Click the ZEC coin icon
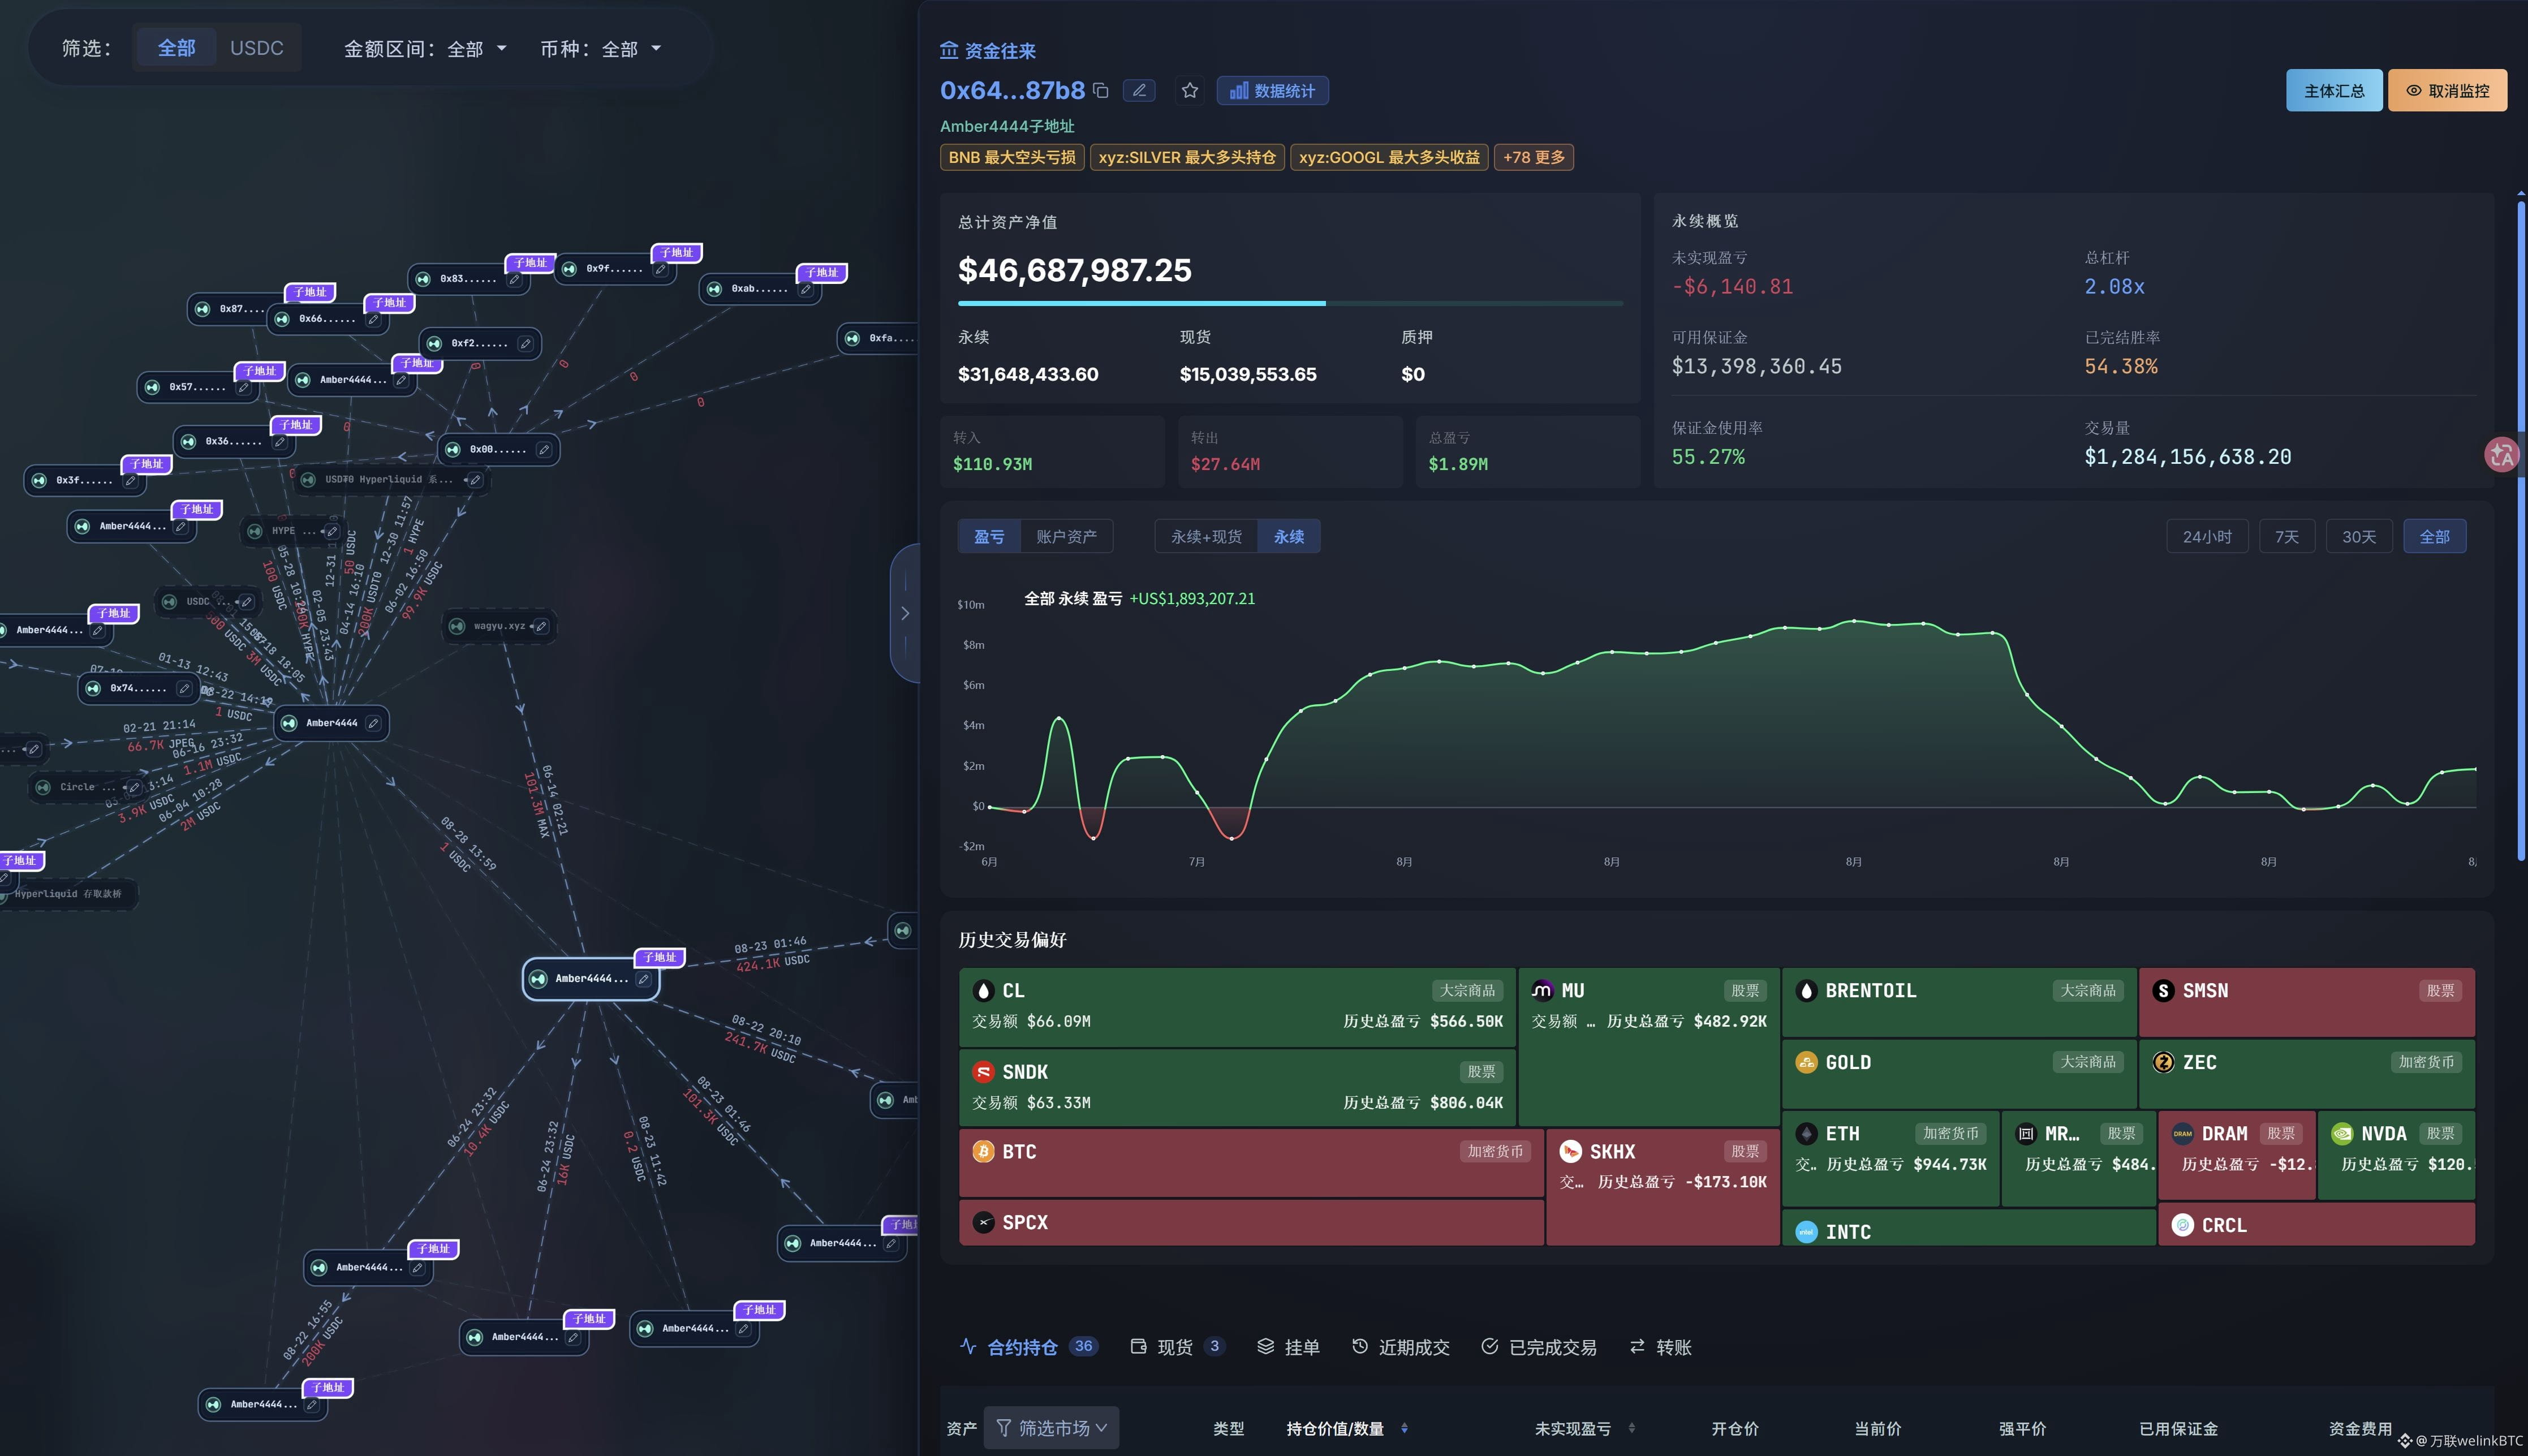Screen dimensions: 2528x1456 coord(2163,1062)
